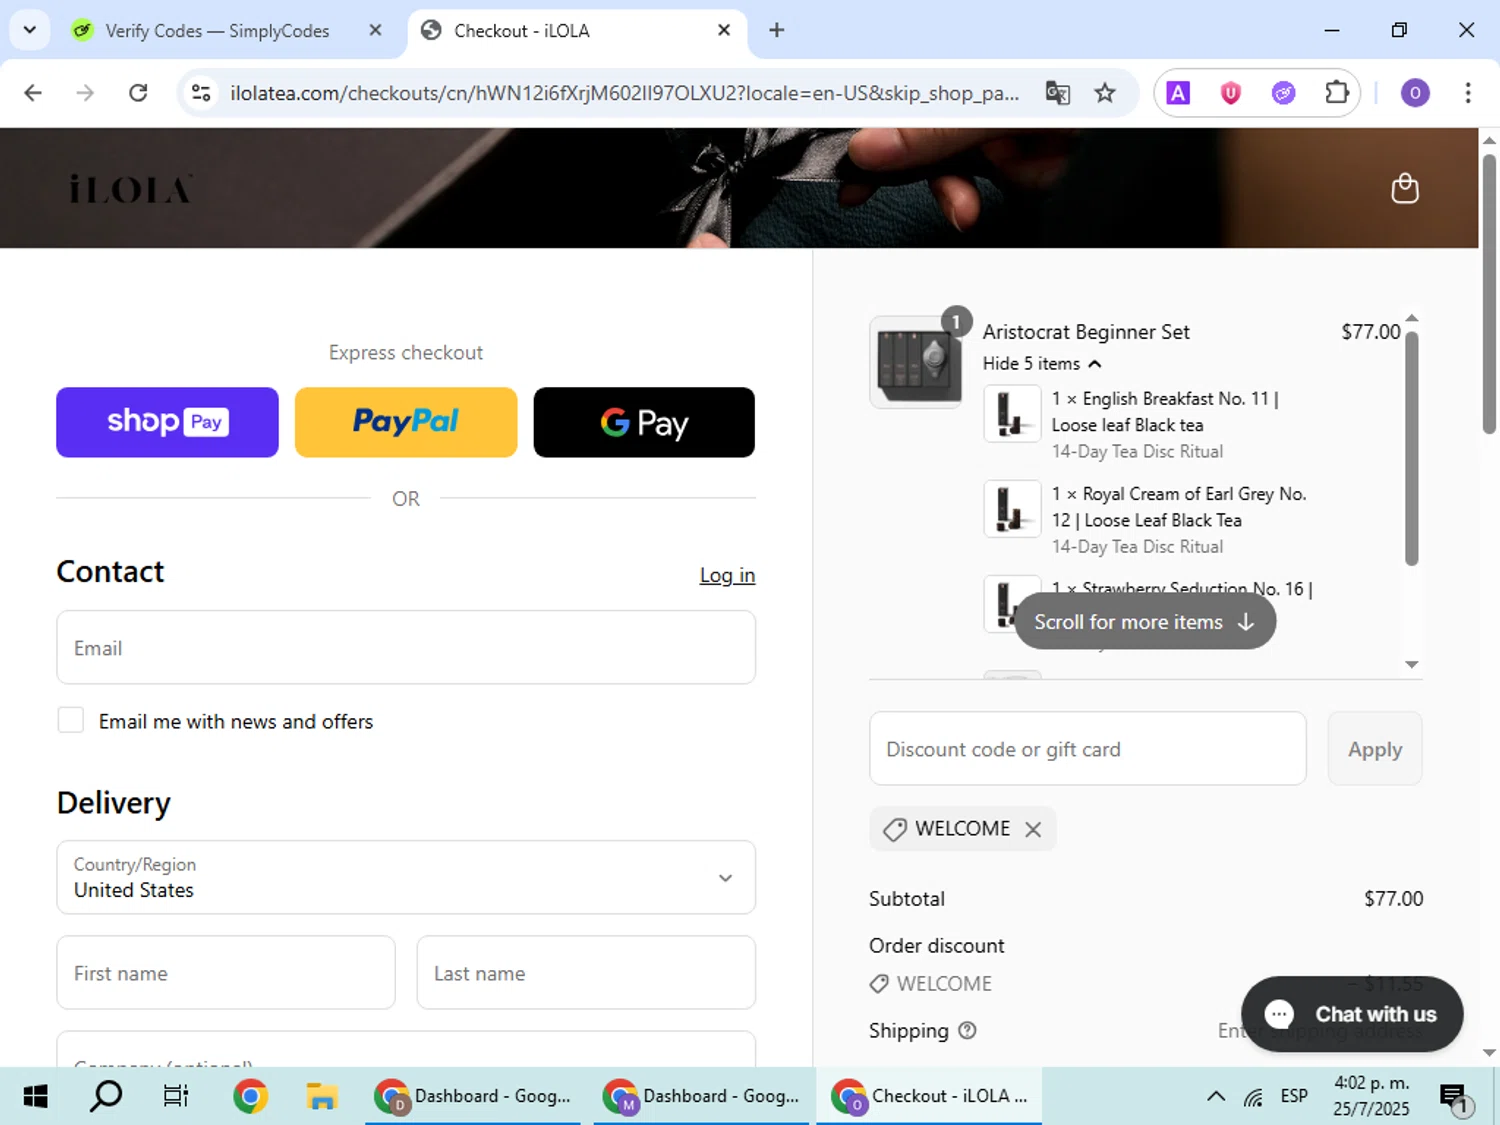Collapse the Hide 5 items list
Viewport: 1500px width, 1125px height.
[x=1041, y=364]
